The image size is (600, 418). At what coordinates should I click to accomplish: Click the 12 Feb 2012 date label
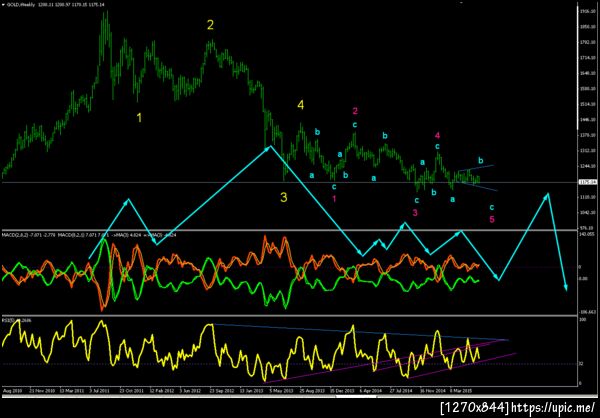pyautogui.click(x=160, y=391)
